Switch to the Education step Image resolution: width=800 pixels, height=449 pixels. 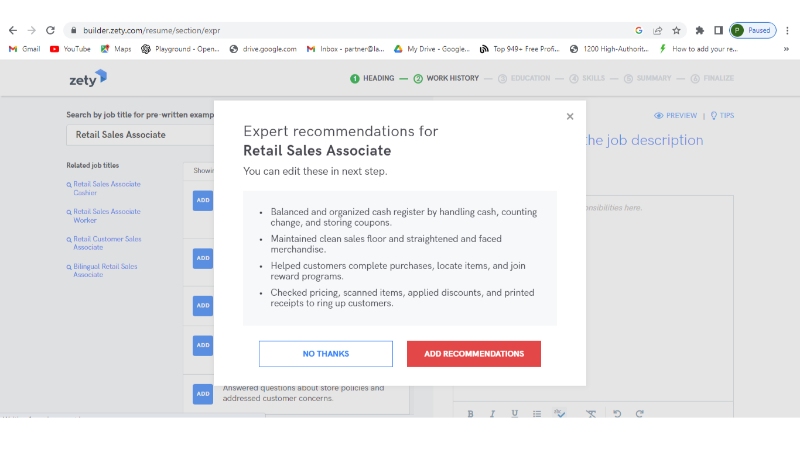523,78
